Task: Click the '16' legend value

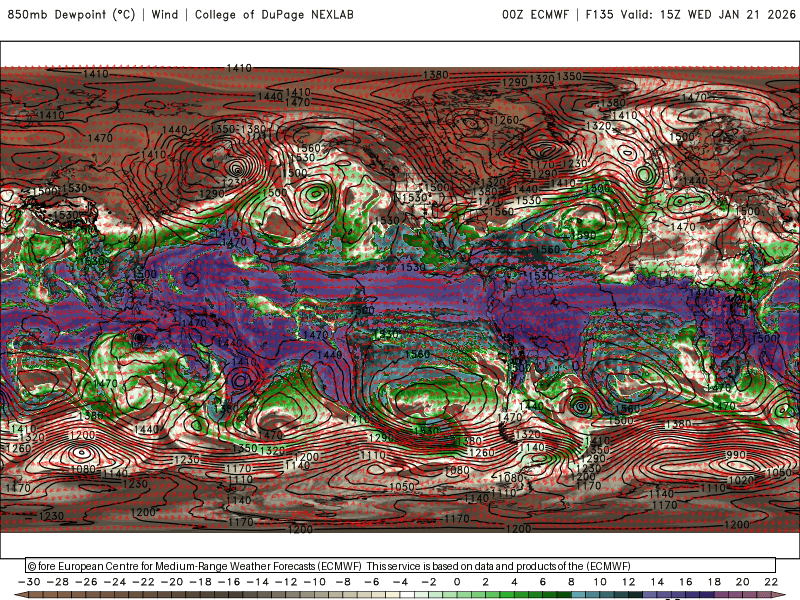Action: (685, 582)
